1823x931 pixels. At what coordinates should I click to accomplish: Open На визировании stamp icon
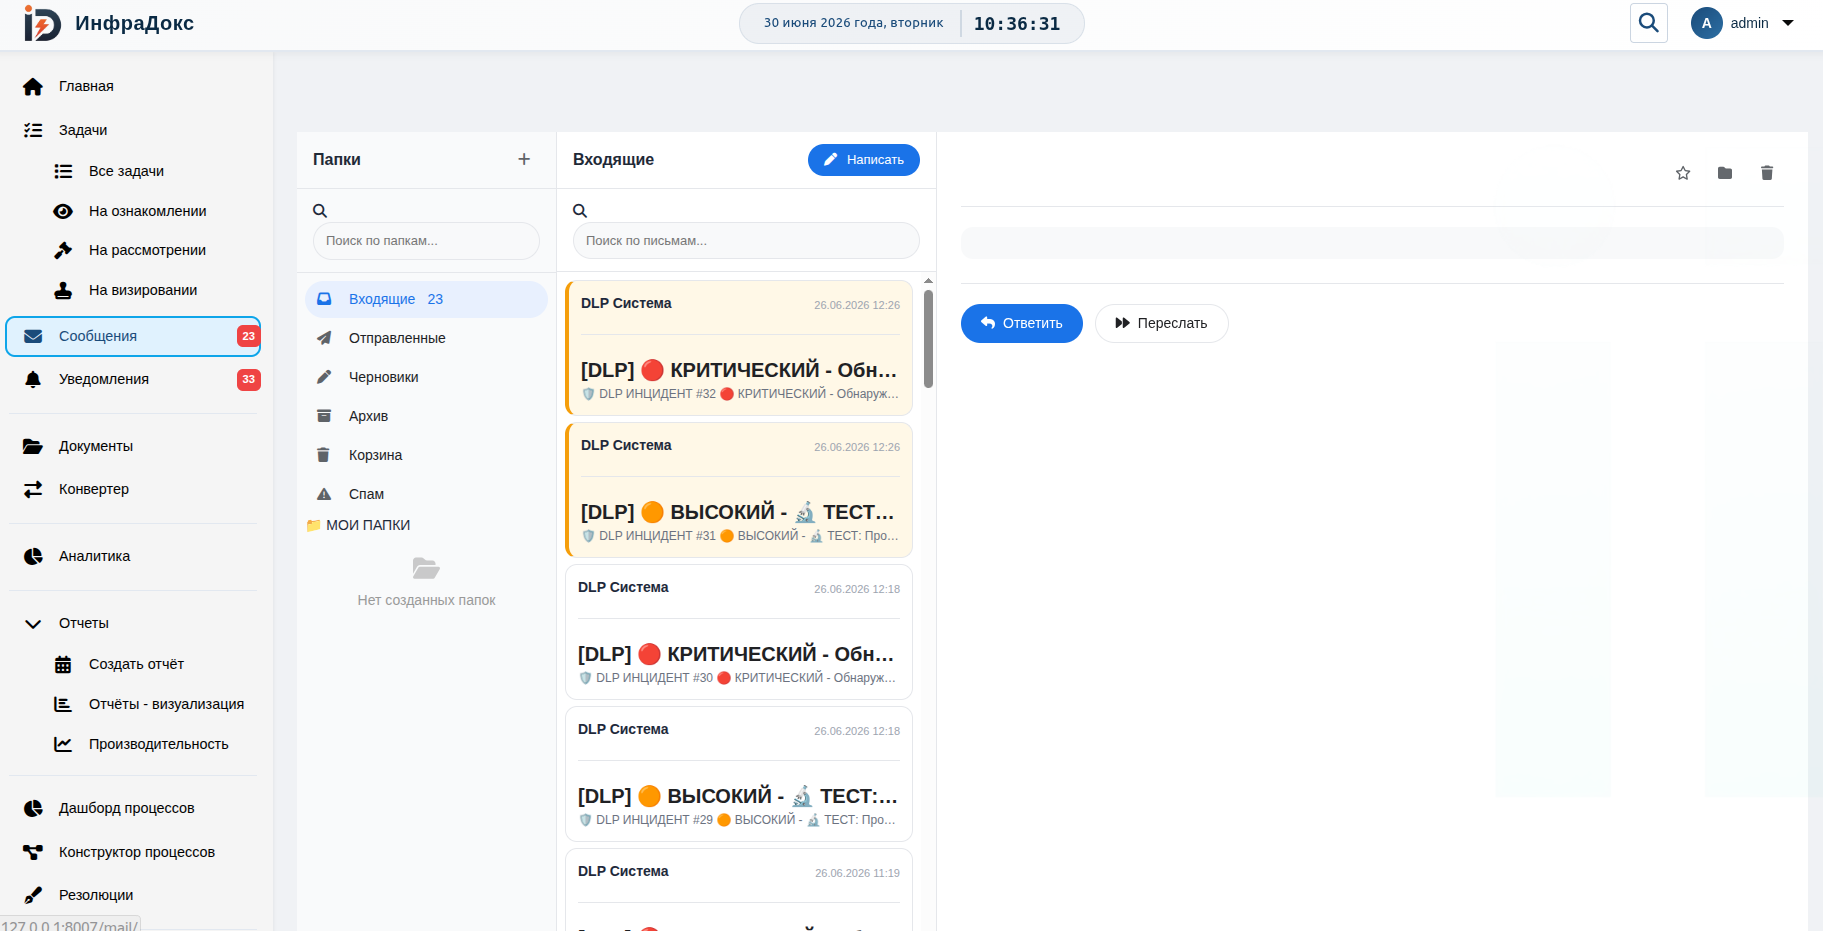pos(63,290)
